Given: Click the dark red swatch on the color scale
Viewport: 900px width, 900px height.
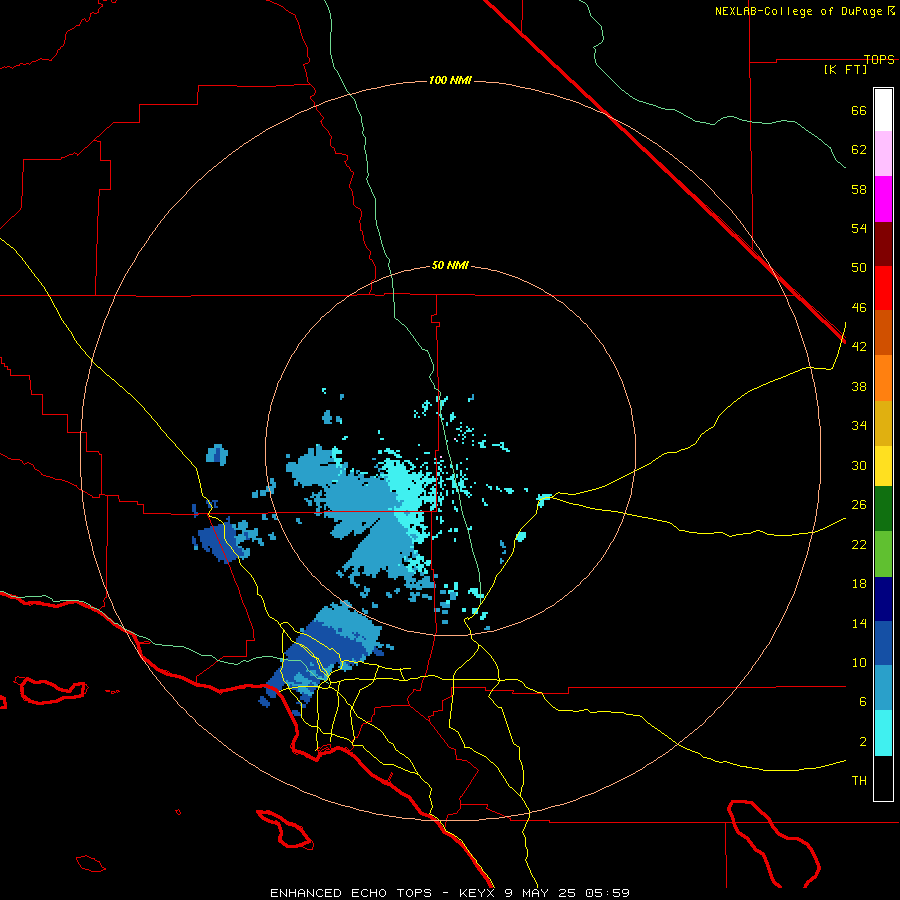Looking at the screenshot, I should pos(883,244).
